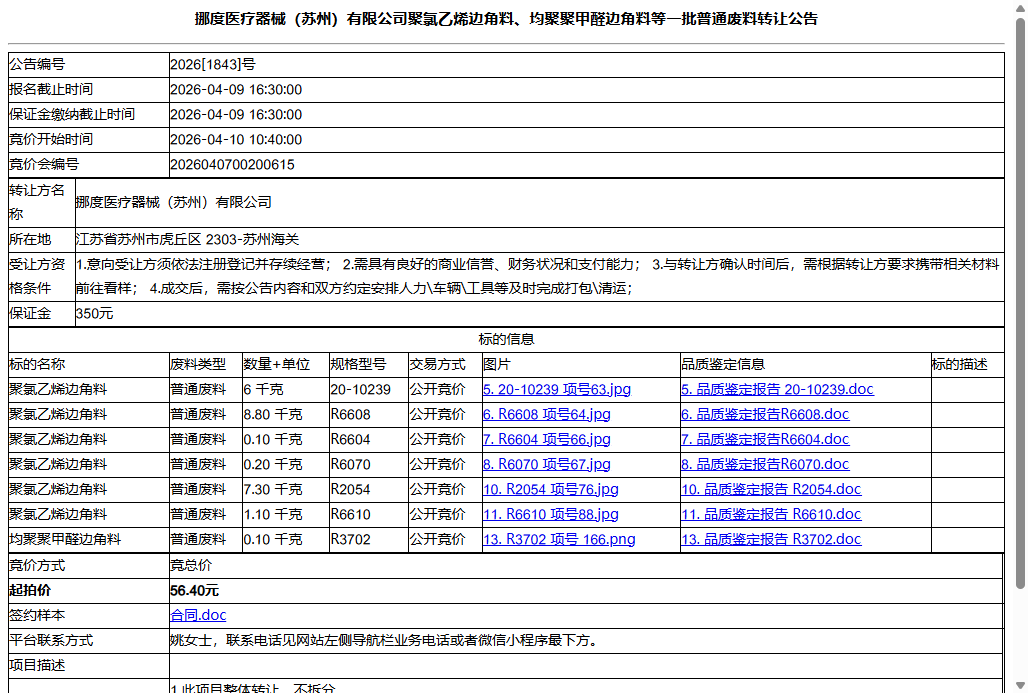Click the 规格型号 column header
The height and width of the screenshot is (693, 1028).
pos(359,365)
